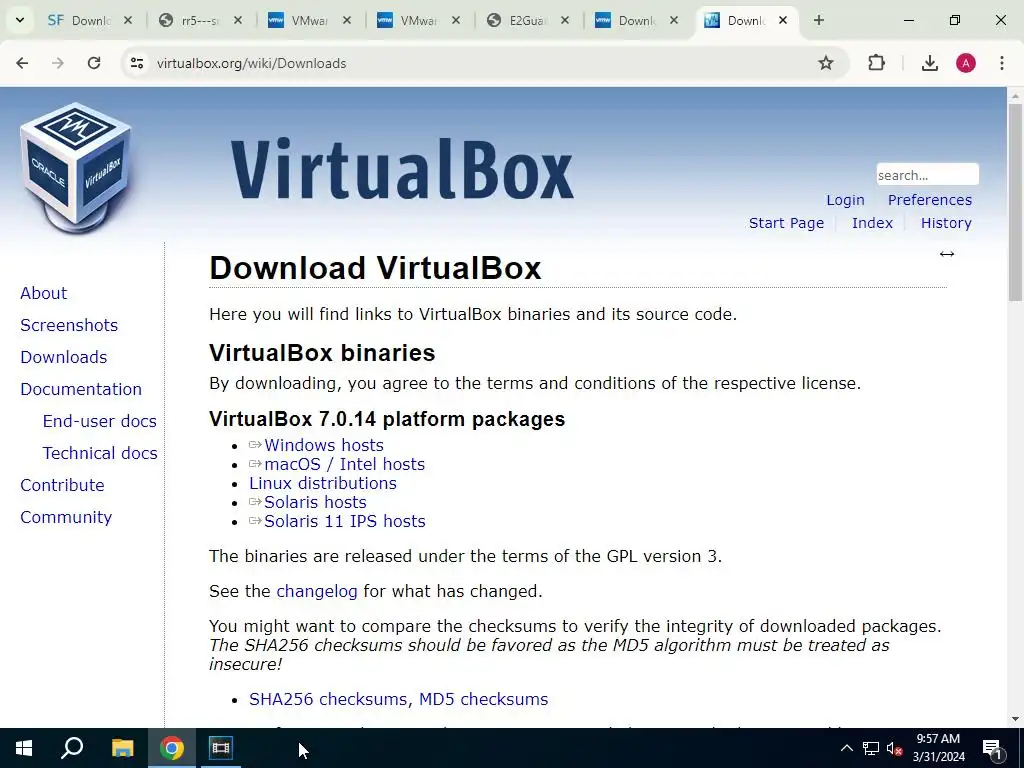Click the browser forward arrow

pyautogui.click(x=58, y=63)
